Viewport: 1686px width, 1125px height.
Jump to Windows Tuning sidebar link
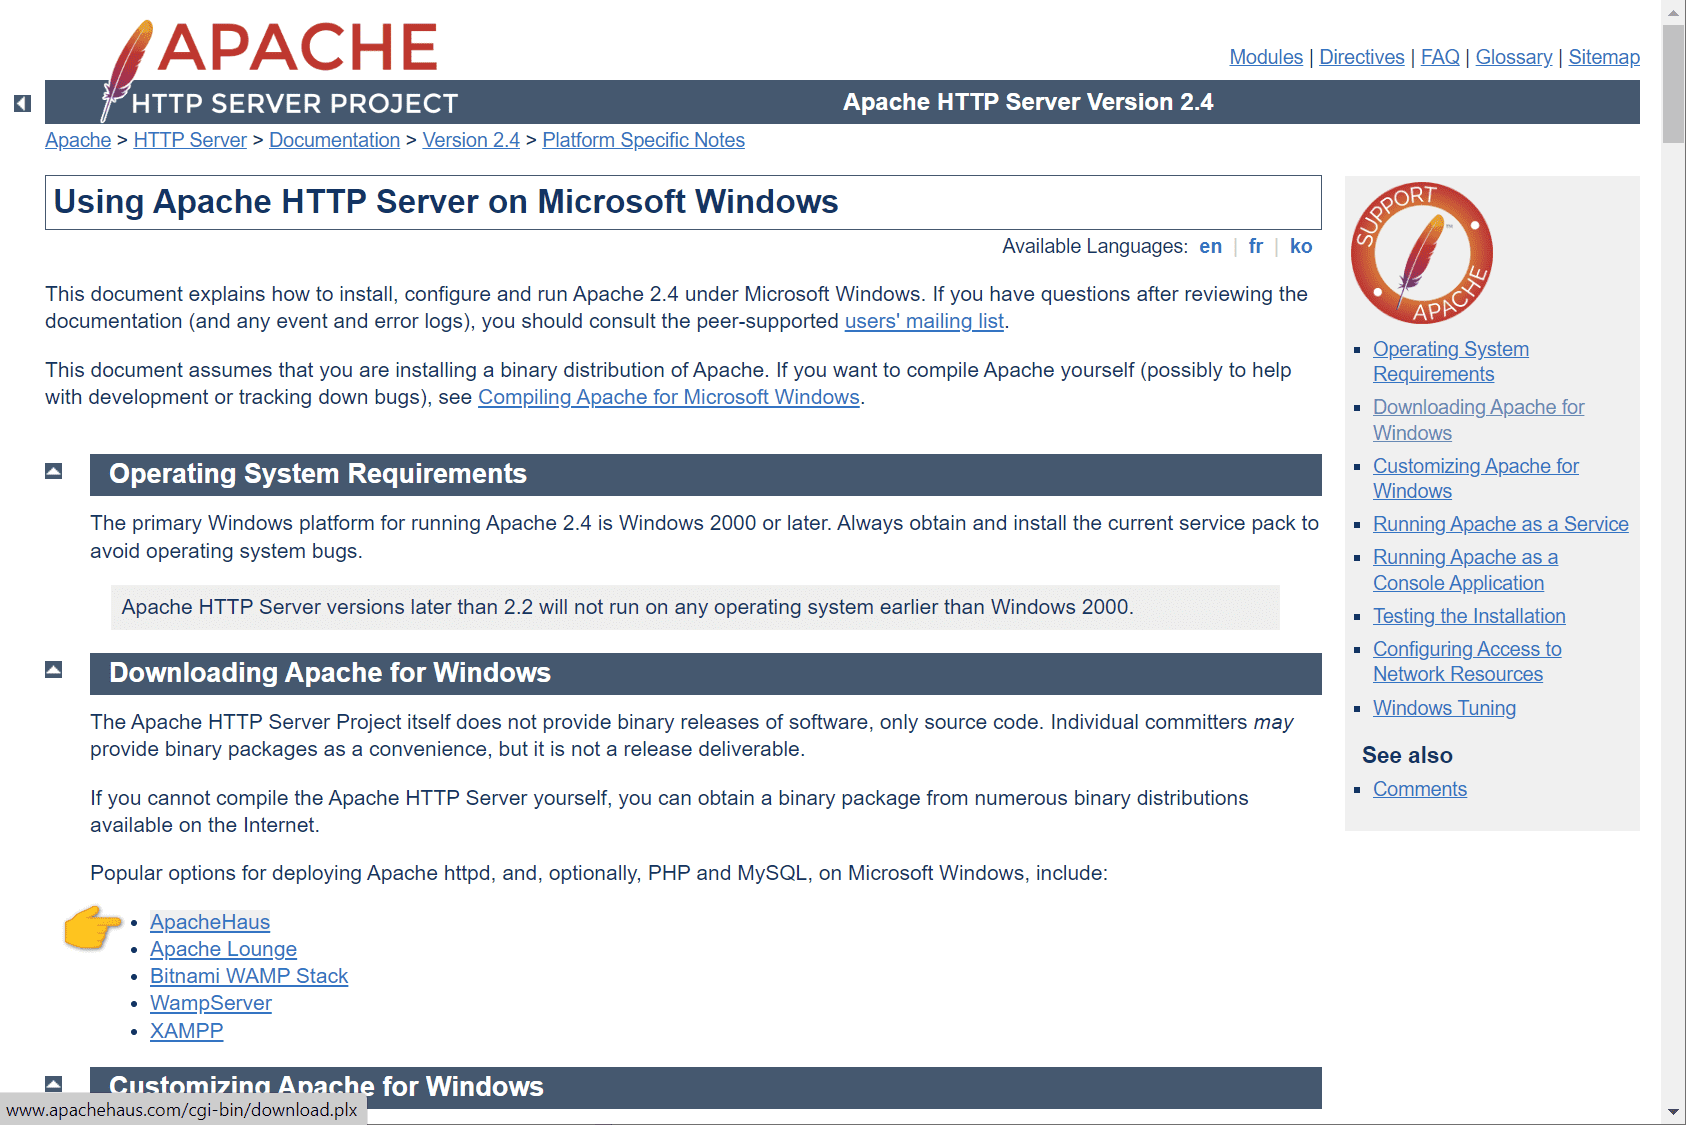coord(1444,708)
